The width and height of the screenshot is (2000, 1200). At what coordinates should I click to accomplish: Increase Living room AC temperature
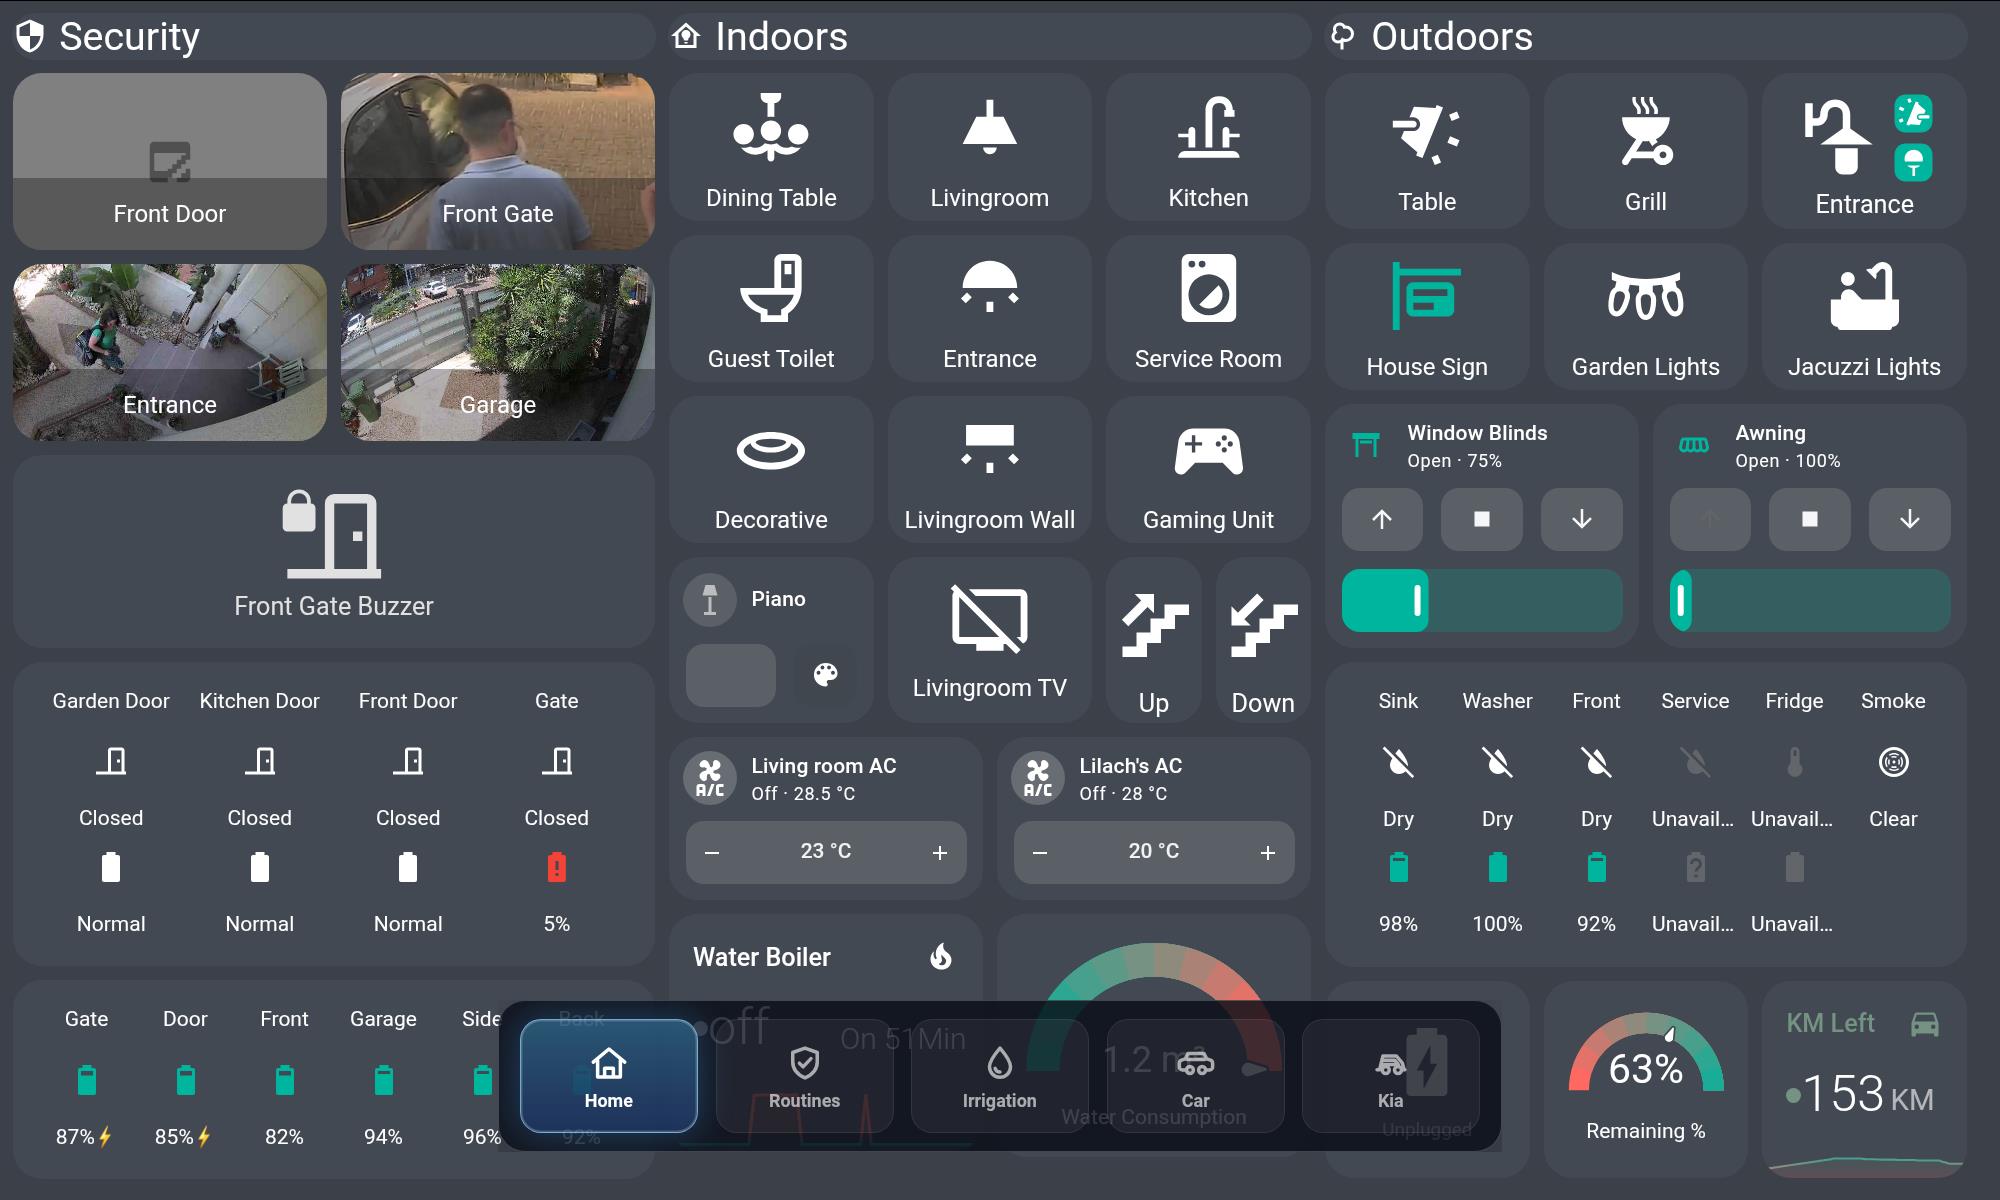[940, 853]
